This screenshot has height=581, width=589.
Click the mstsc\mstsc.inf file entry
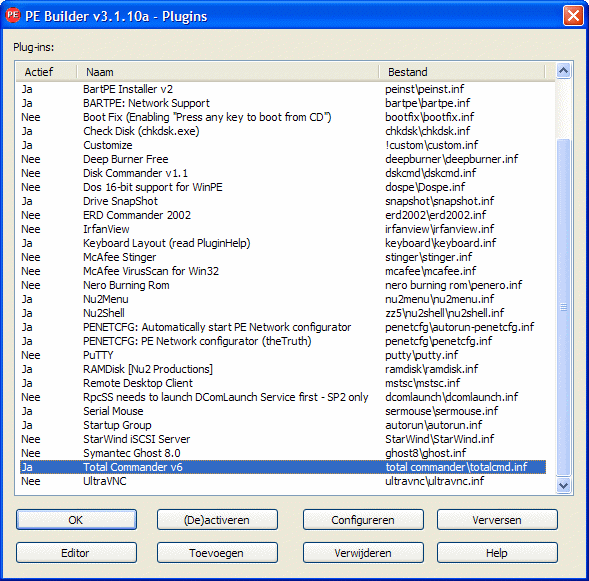point(423,383)
